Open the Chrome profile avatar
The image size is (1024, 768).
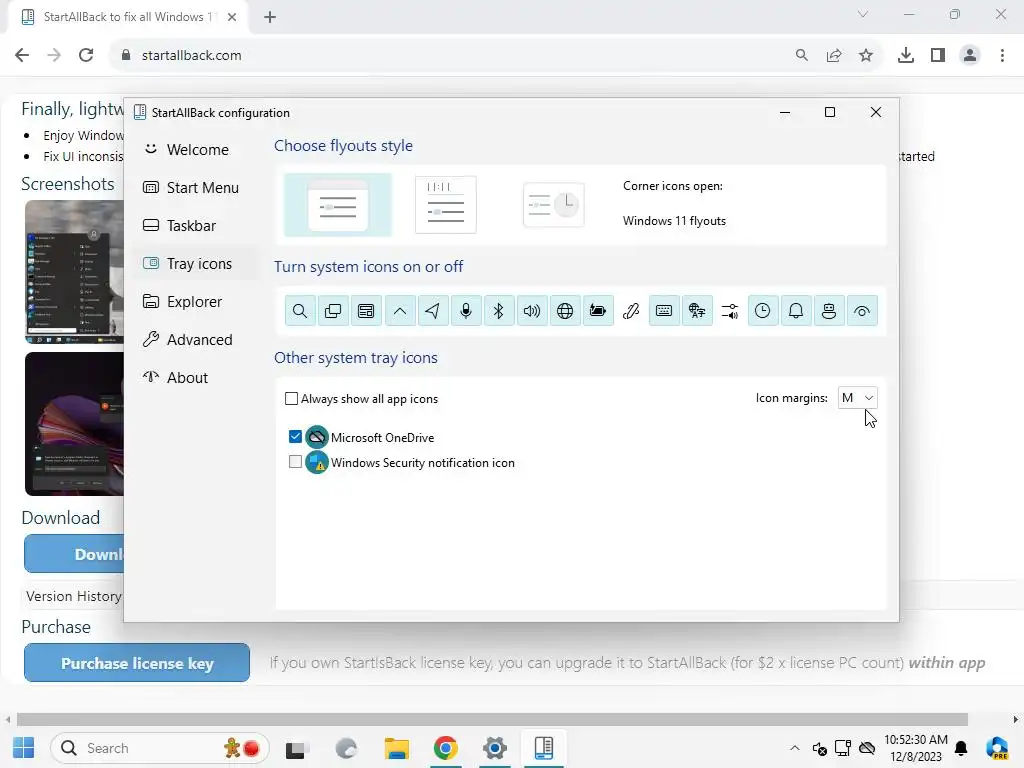tap(970, 56)
